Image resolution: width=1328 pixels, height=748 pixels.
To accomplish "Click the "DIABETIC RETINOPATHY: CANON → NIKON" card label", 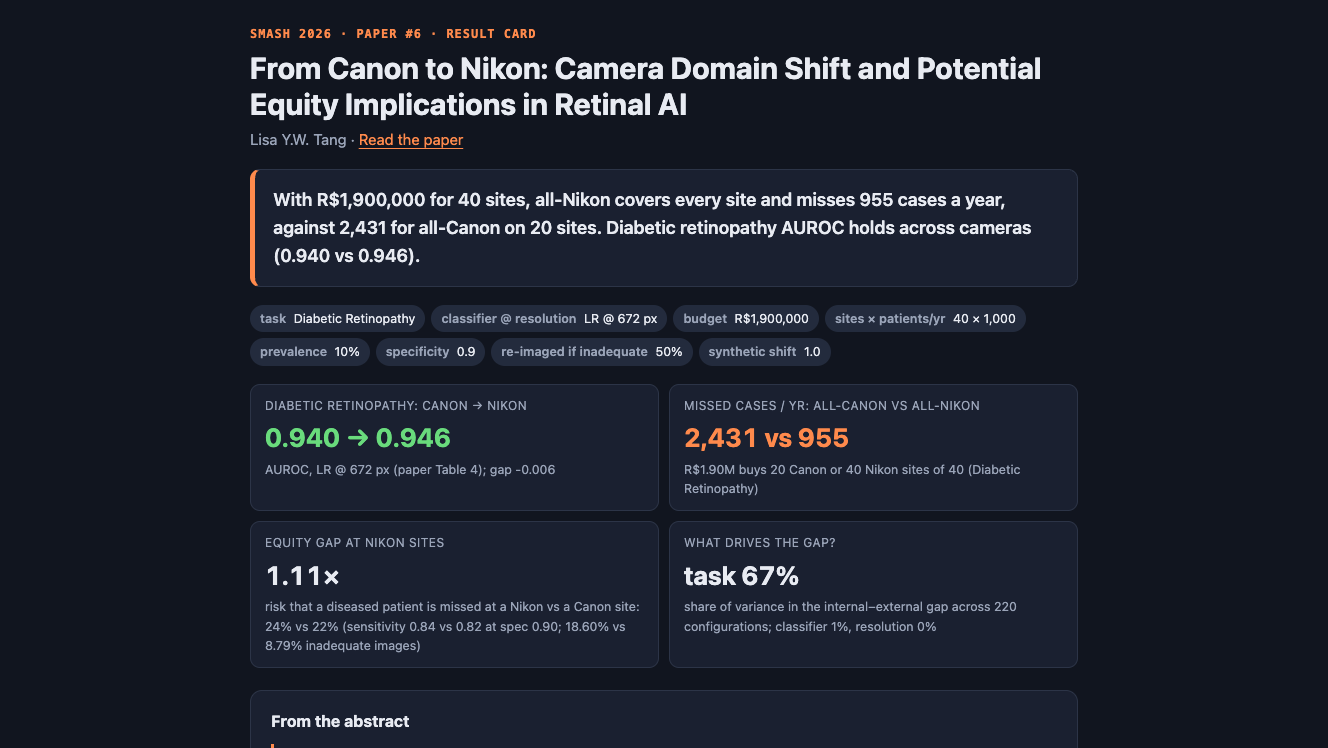I will [x=396, y=406].
